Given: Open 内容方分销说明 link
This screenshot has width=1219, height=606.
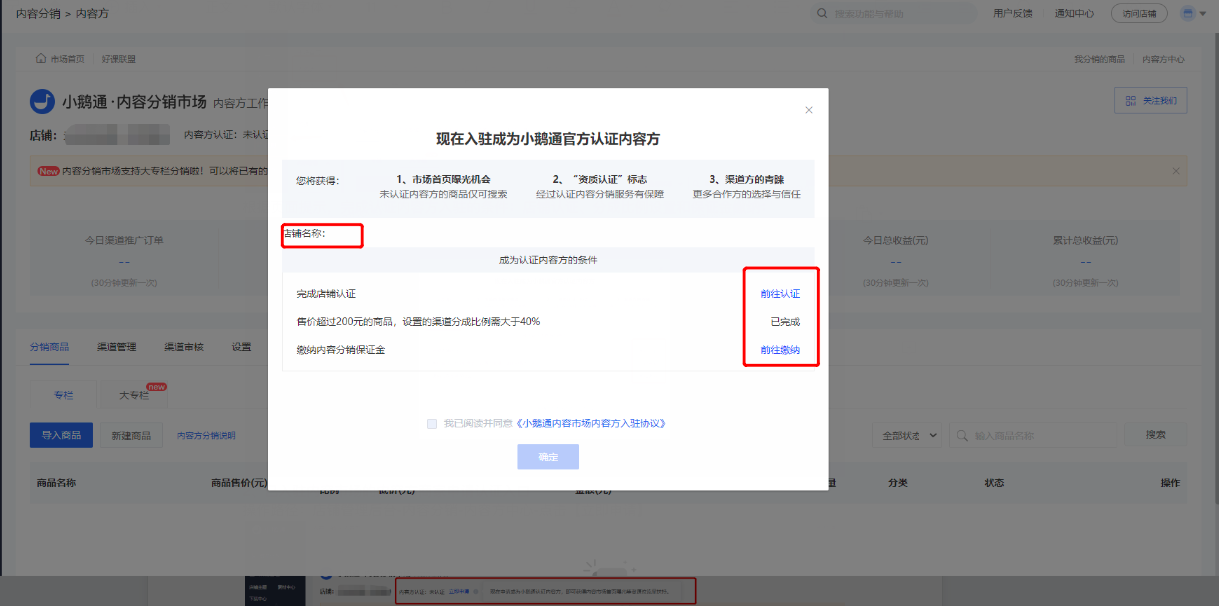Looking at the screenshot, I should coord(206,436).
